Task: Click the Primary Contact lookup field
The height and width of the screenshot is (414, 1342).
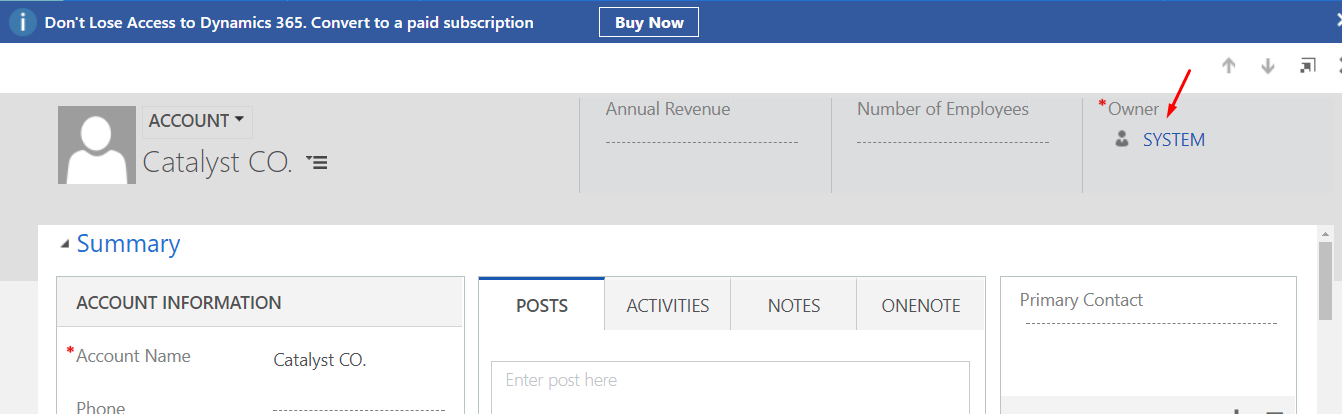Action: (1150, 322)
